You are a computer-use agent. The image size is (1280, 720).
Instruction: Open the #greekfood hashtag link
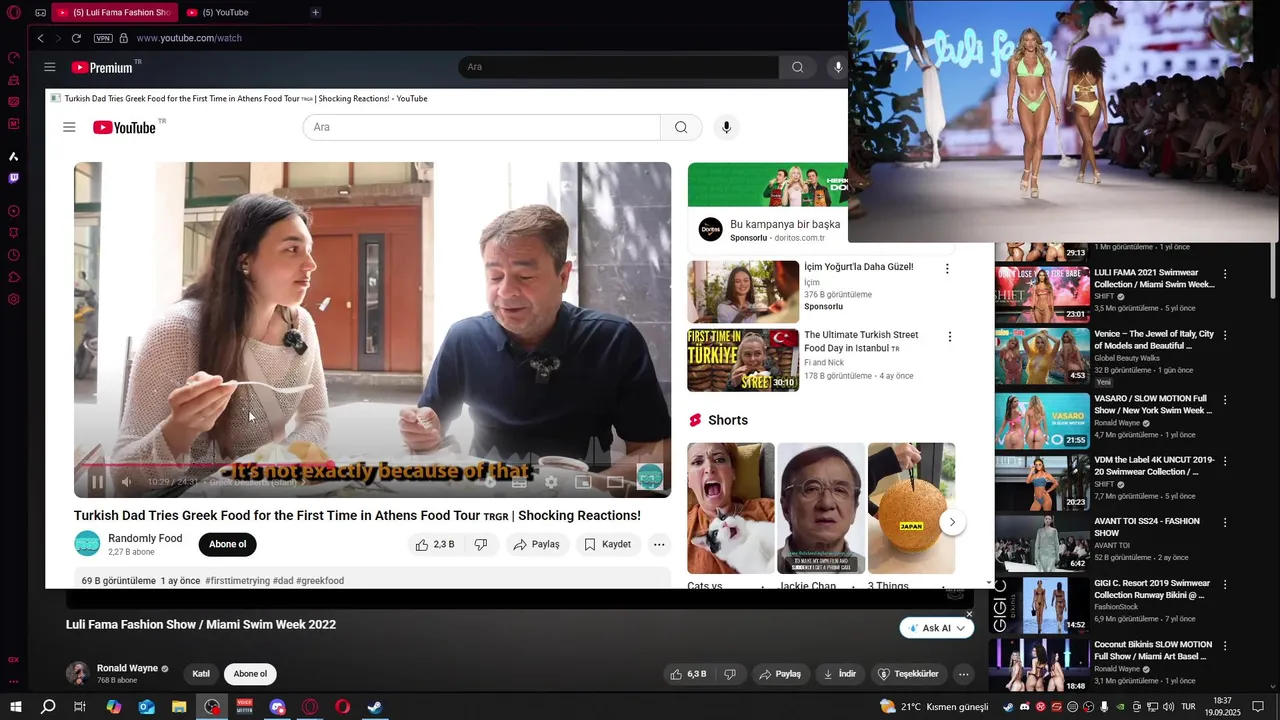320,580
